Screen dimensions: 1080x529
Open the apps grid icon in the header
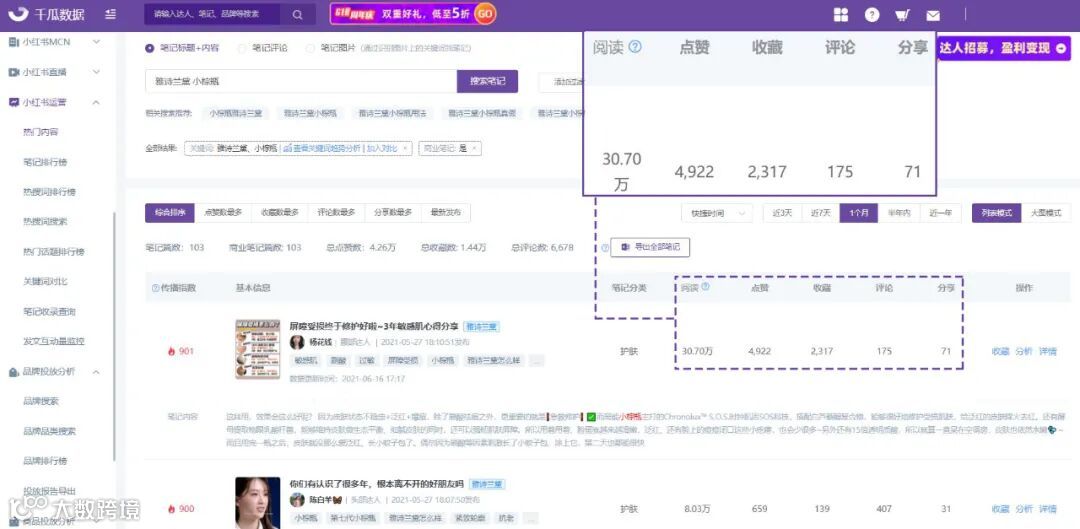pyautogui.click(x=841, y=14)
